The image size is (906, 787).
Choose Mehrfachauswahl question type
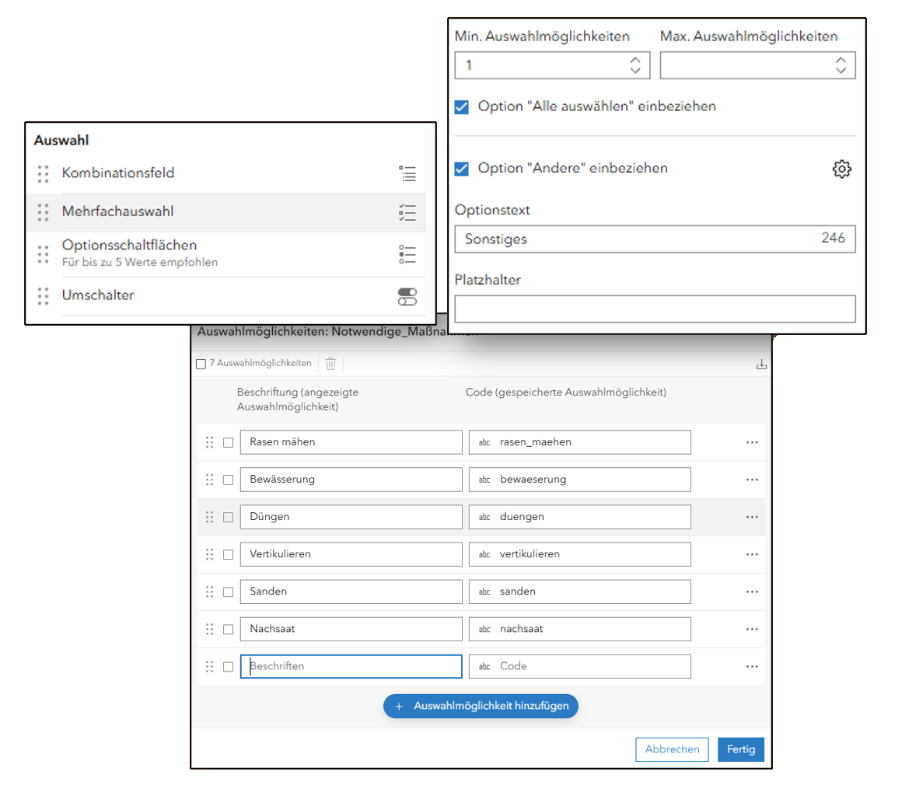coord(226,212)
